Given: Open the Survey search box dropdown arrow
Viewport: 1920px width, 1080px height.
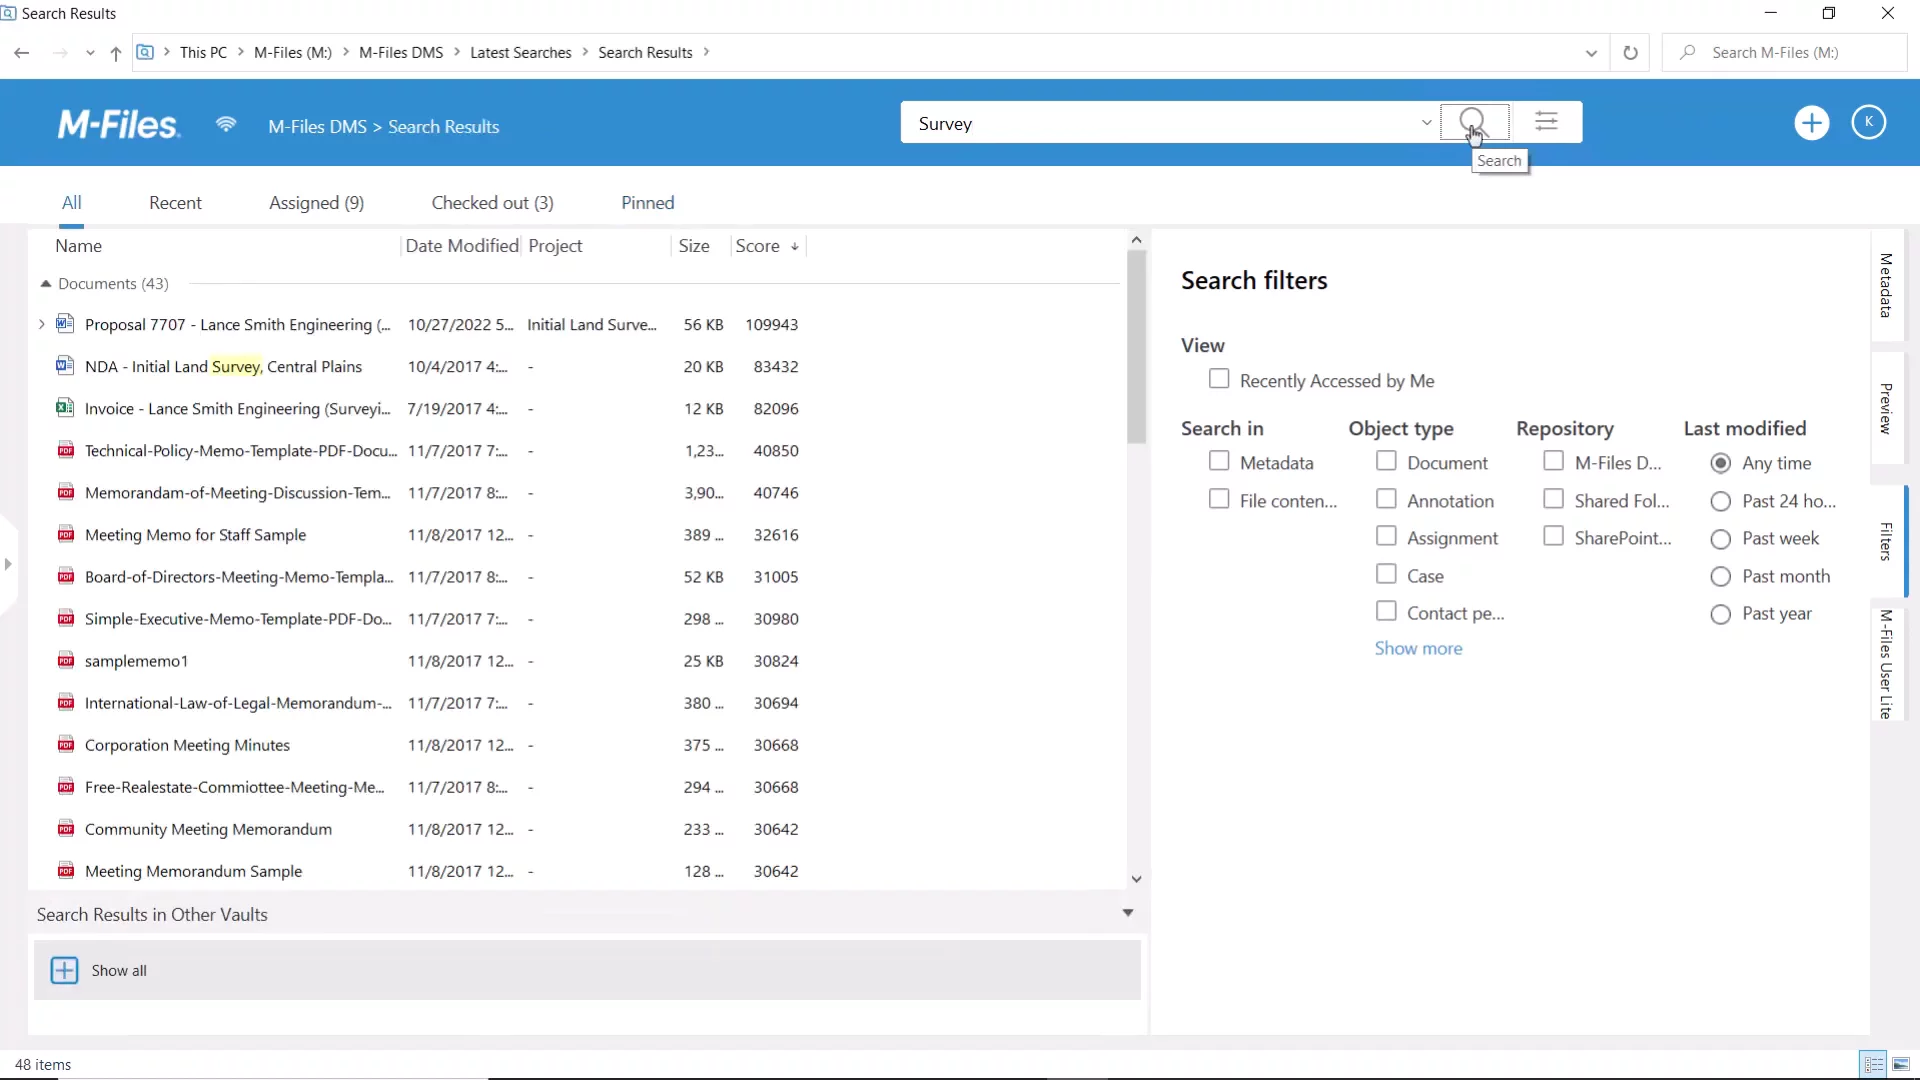Looking at the screenshot, I should pyautogui.click(x=1426, y=123).
